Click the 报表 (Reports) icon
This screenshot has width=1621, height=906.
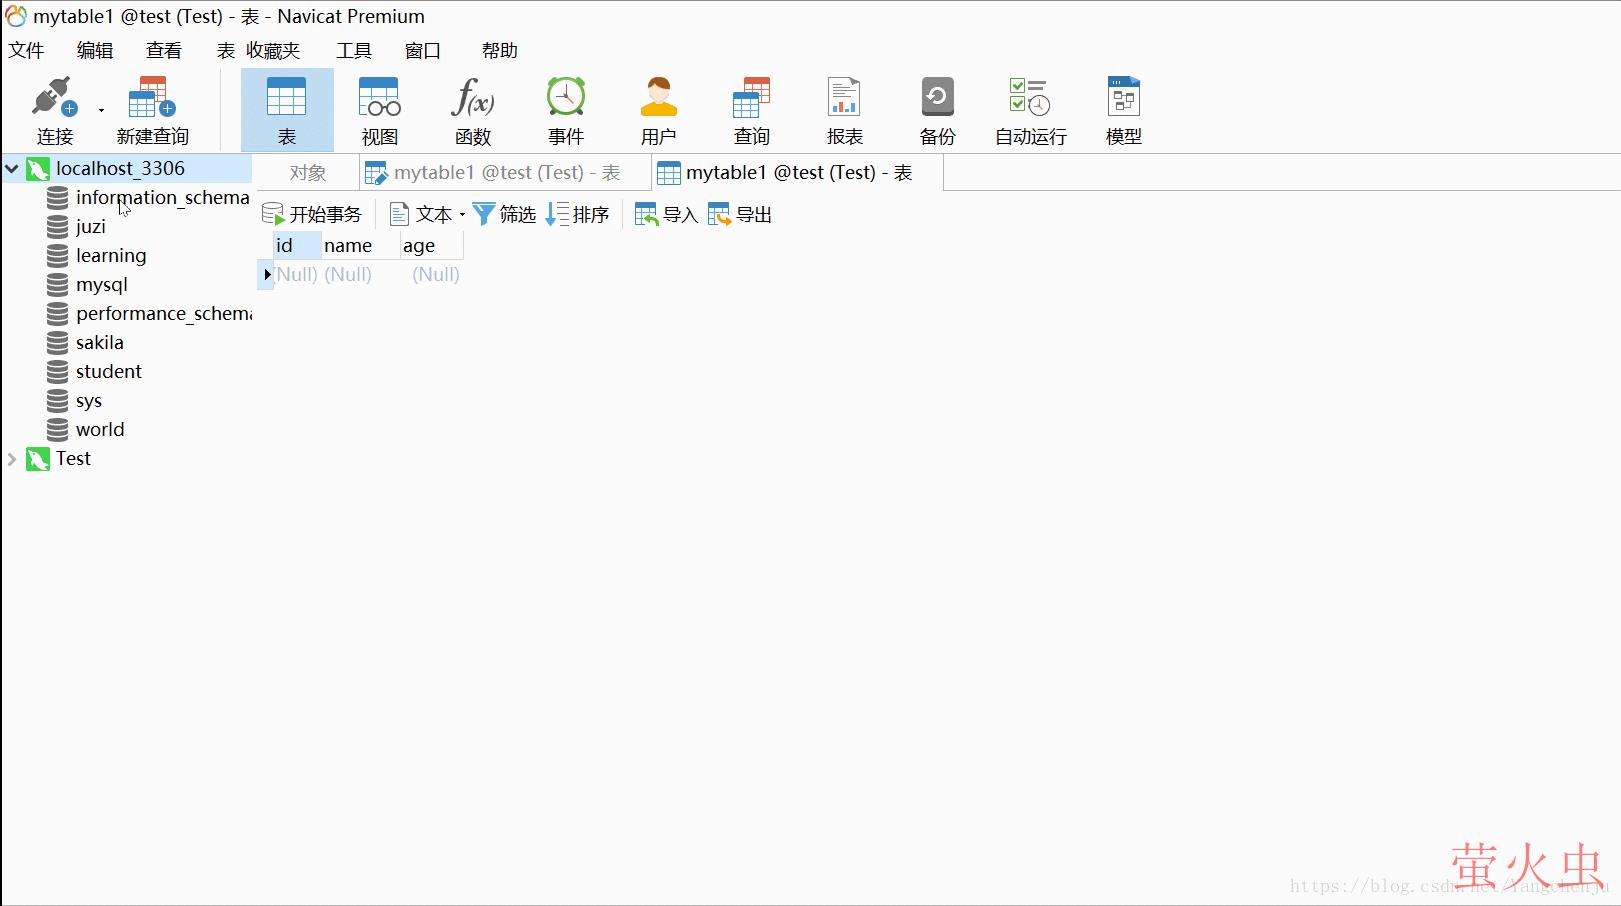click(844, 108)
